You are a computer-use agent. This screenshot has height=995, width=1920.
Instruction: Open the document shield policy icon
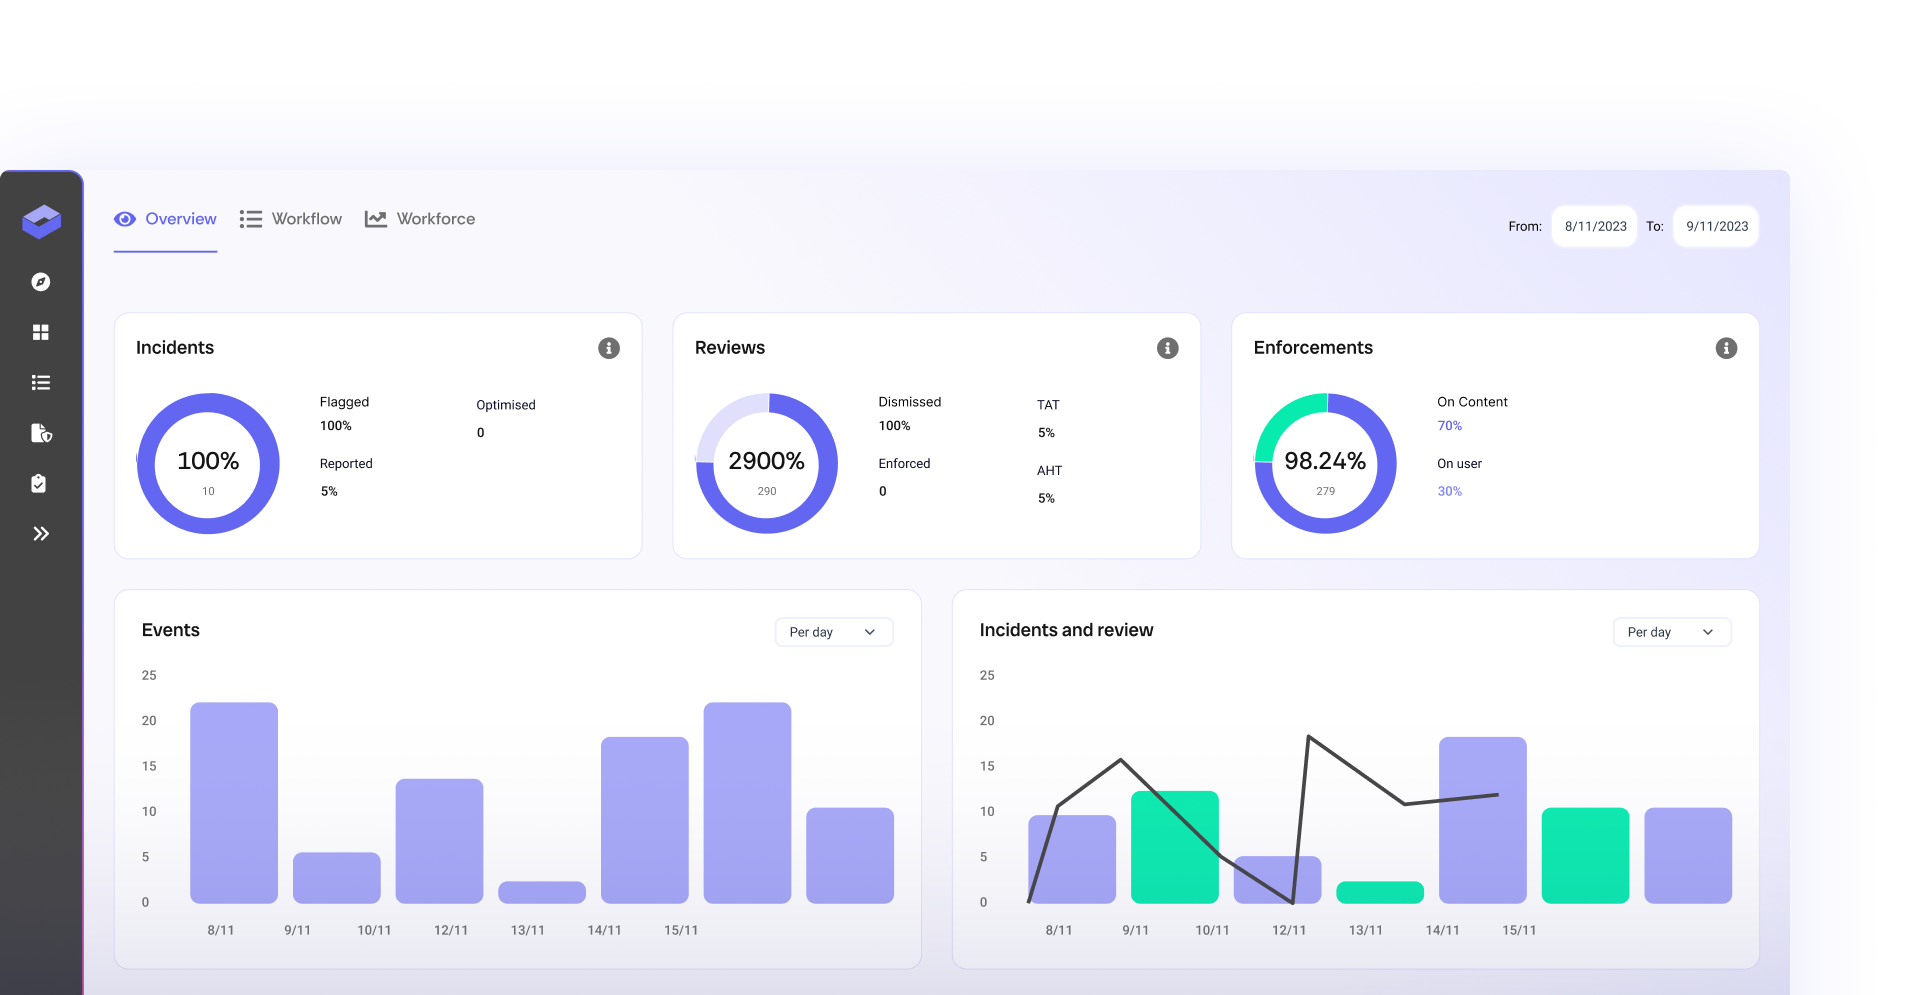pyautogui.click(x=41, y=433)
